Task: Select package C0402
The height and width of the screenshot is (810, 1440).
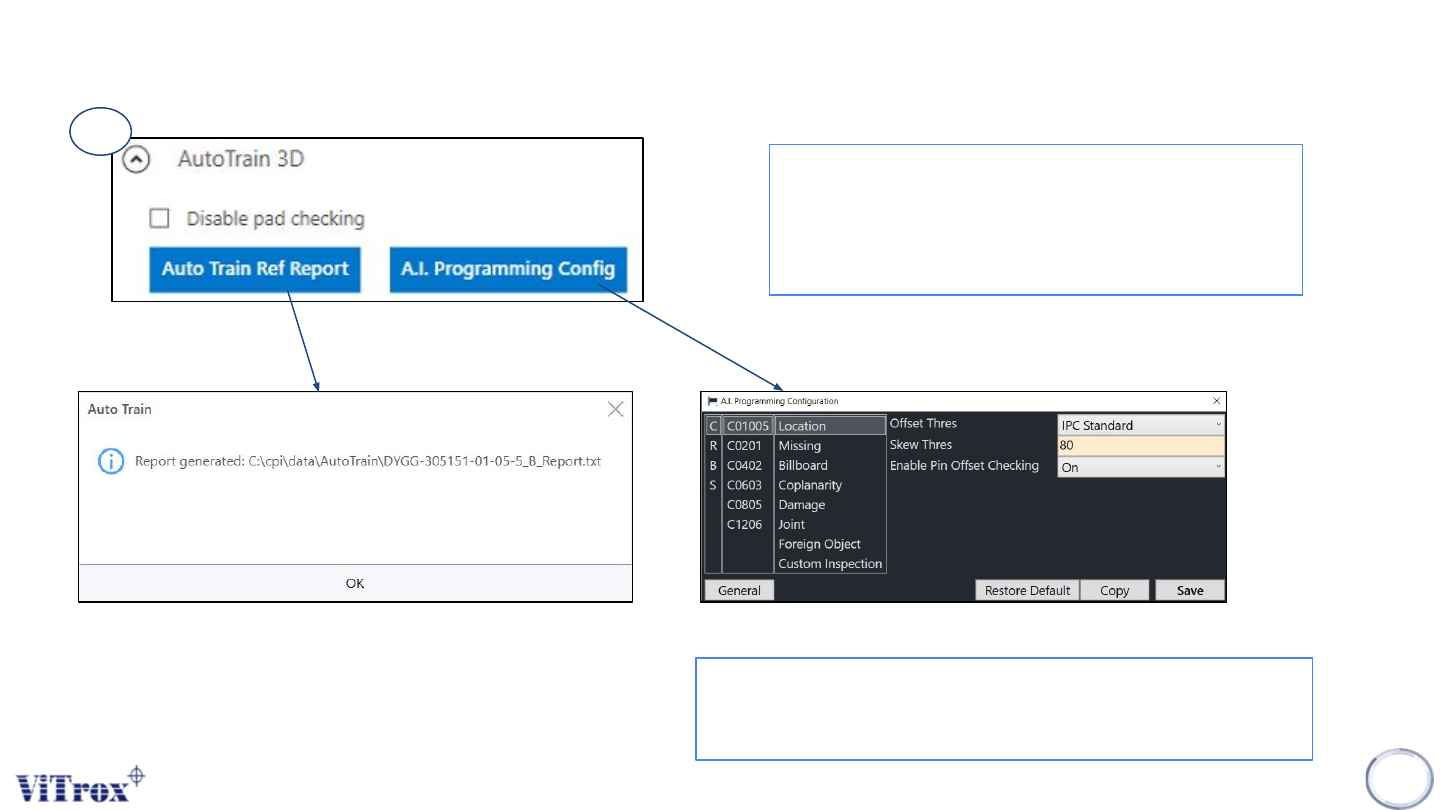Action: (748, 465)
